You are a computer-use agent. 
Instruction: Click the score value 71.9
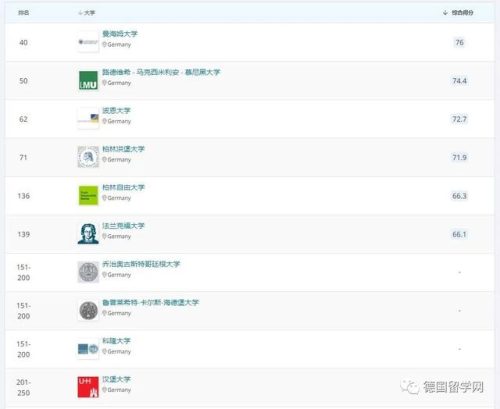tap(459, 157)
